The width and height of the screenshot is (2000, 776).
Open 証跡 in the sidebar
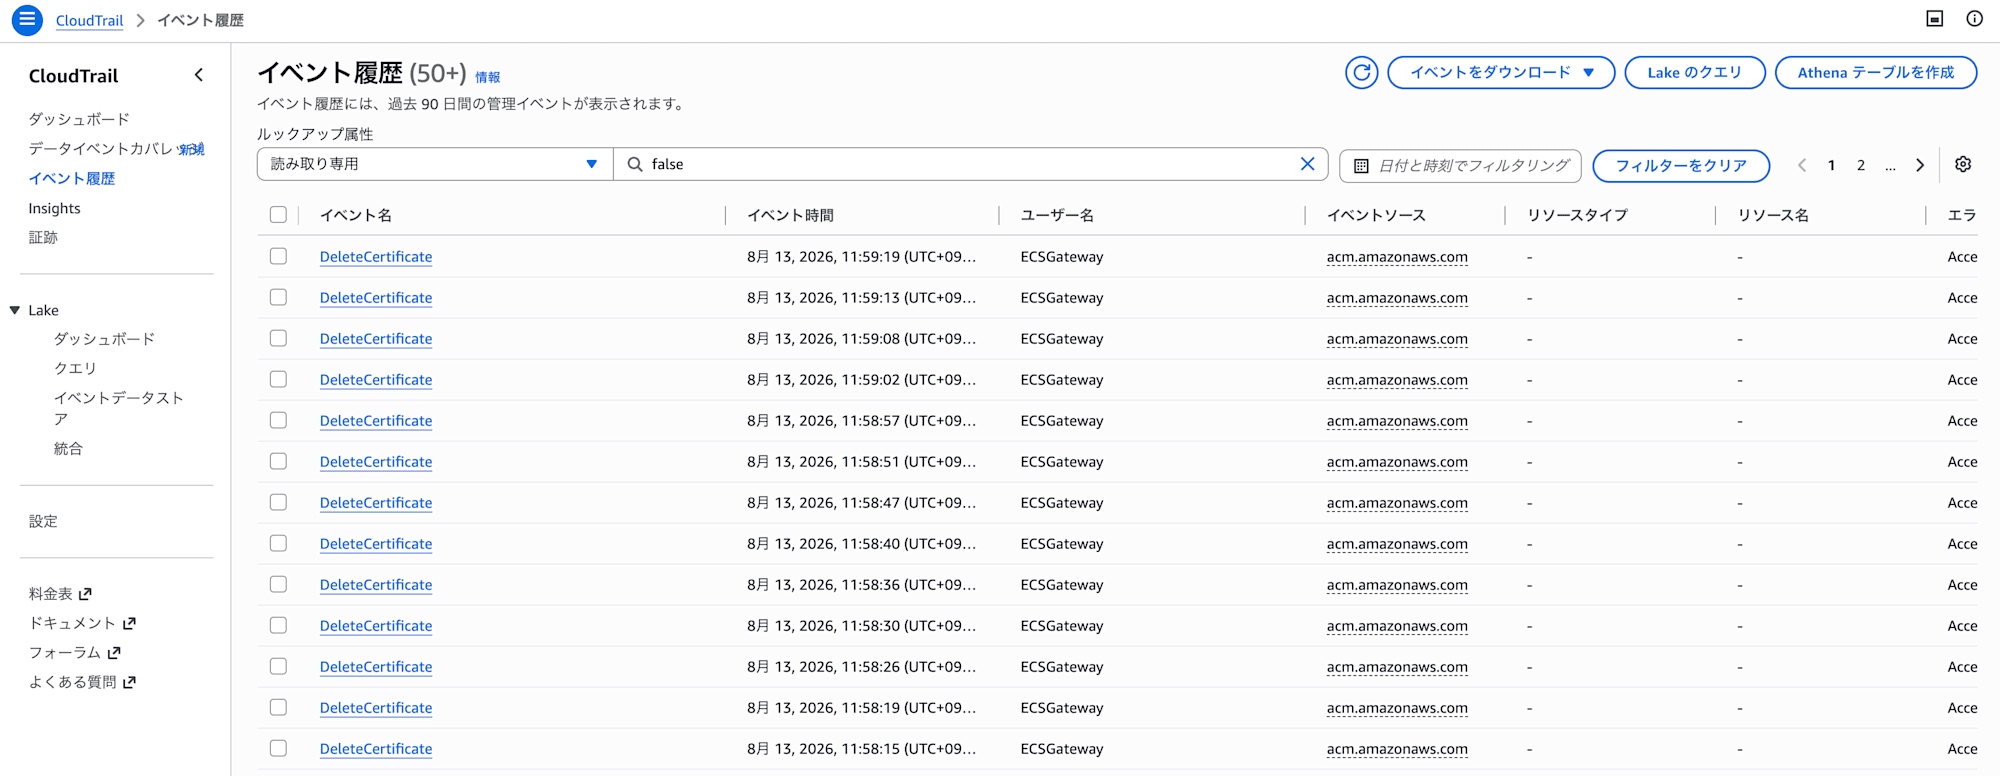tap(43, 237)
